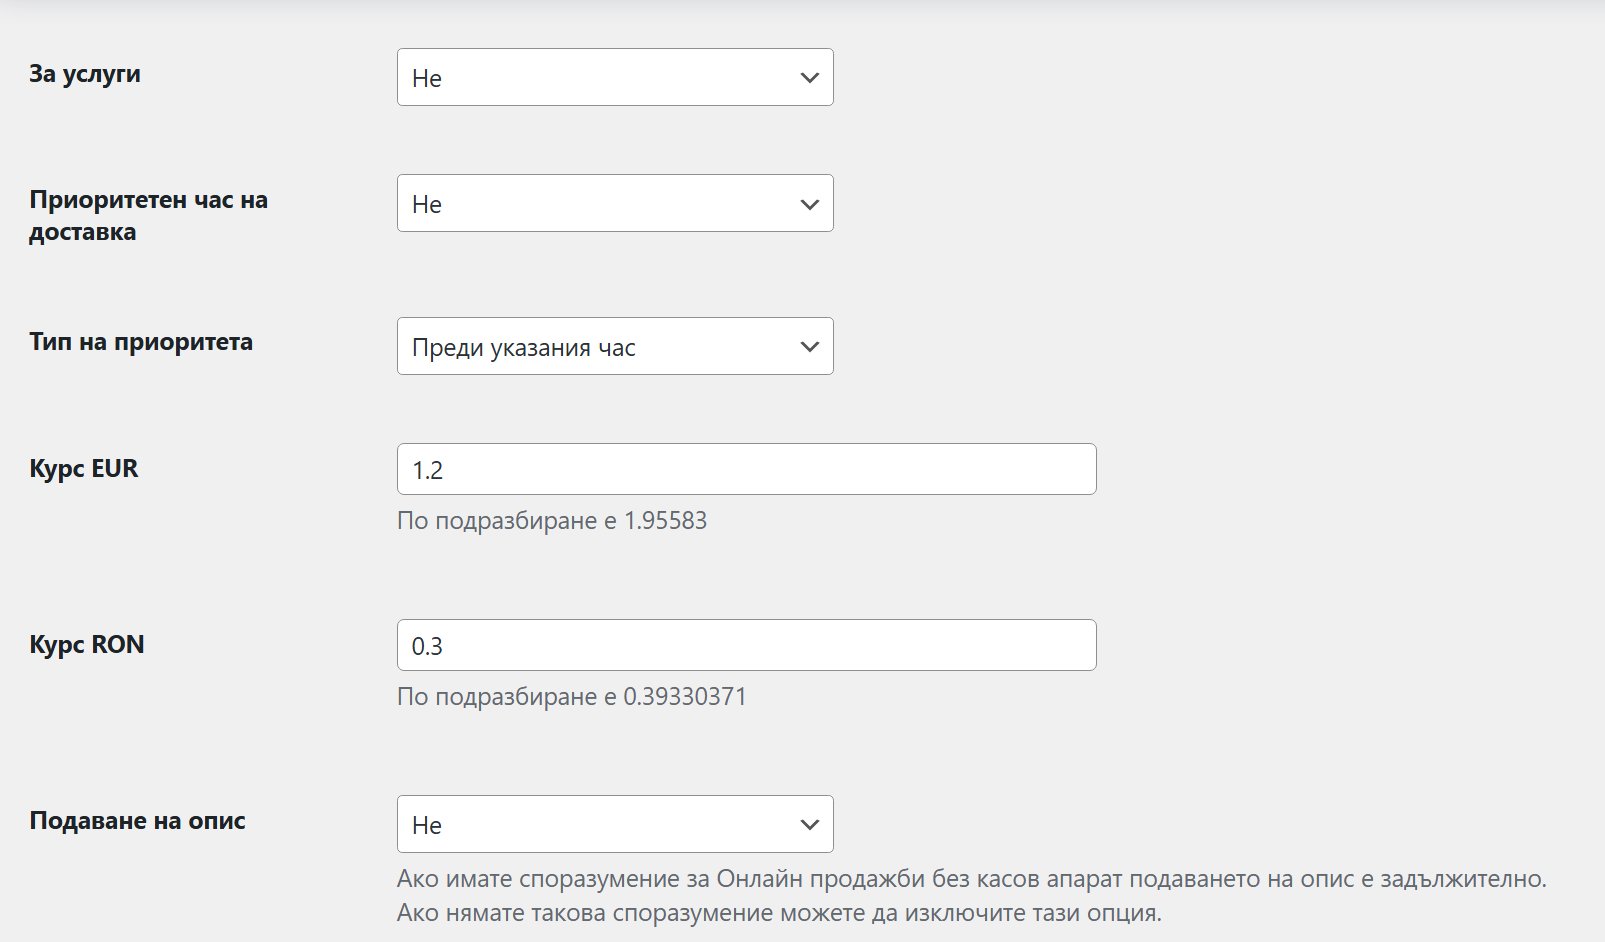Open the "Приоритетен час на доставка" dropdown
The height and width of the screenshot is (942, 1605).
click(615, 203)
